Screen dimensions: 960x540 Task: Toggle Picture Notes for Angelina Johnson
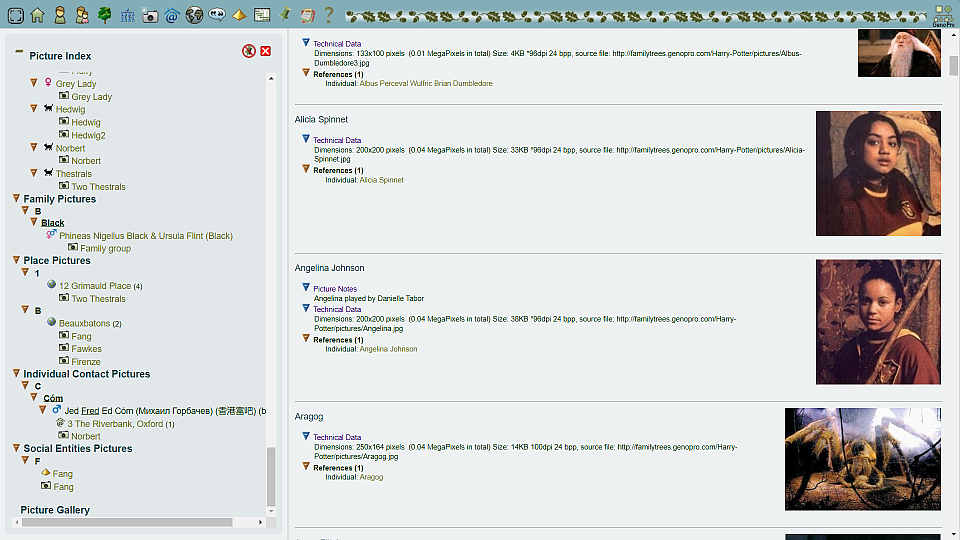306,287
